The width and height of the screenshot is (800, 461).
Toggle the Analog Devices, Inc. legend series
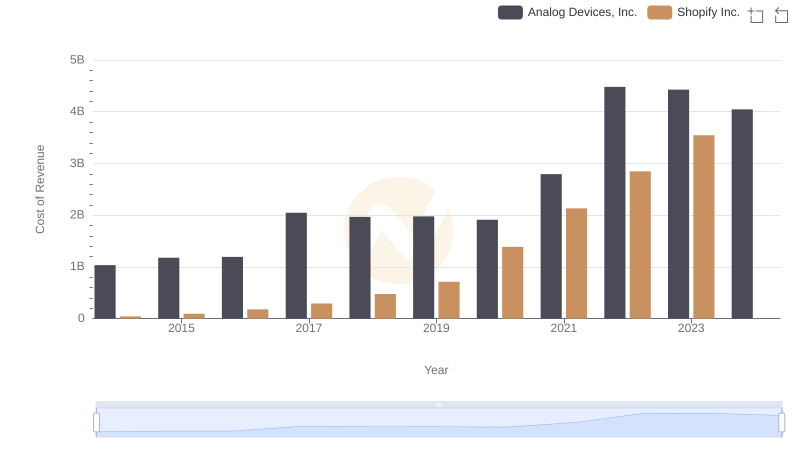(567, 12)
